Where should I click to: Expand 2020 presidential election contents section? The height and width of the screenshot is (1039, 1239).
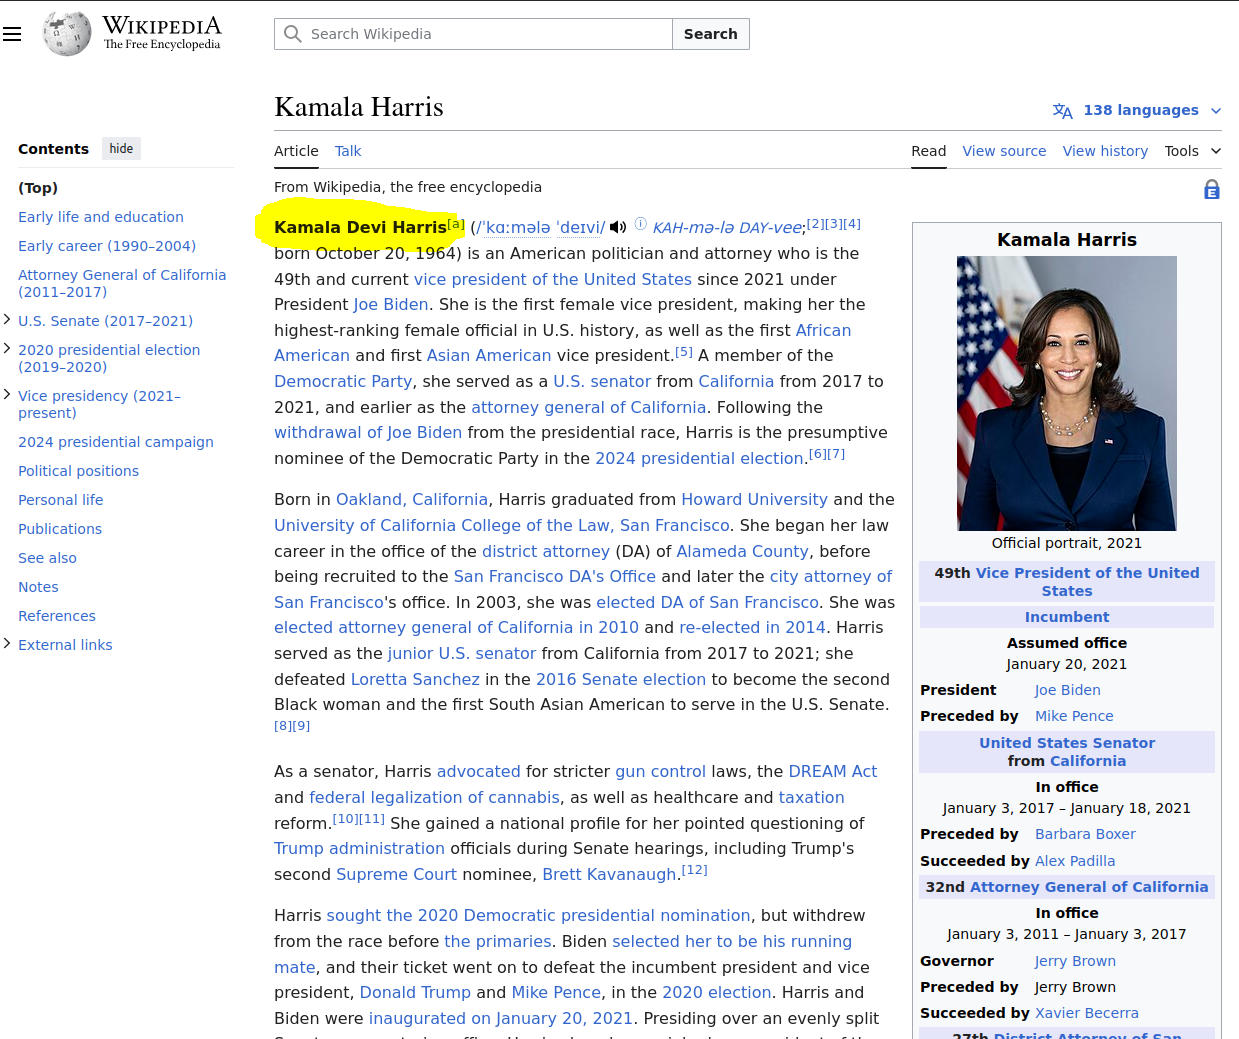click(8, 349)
